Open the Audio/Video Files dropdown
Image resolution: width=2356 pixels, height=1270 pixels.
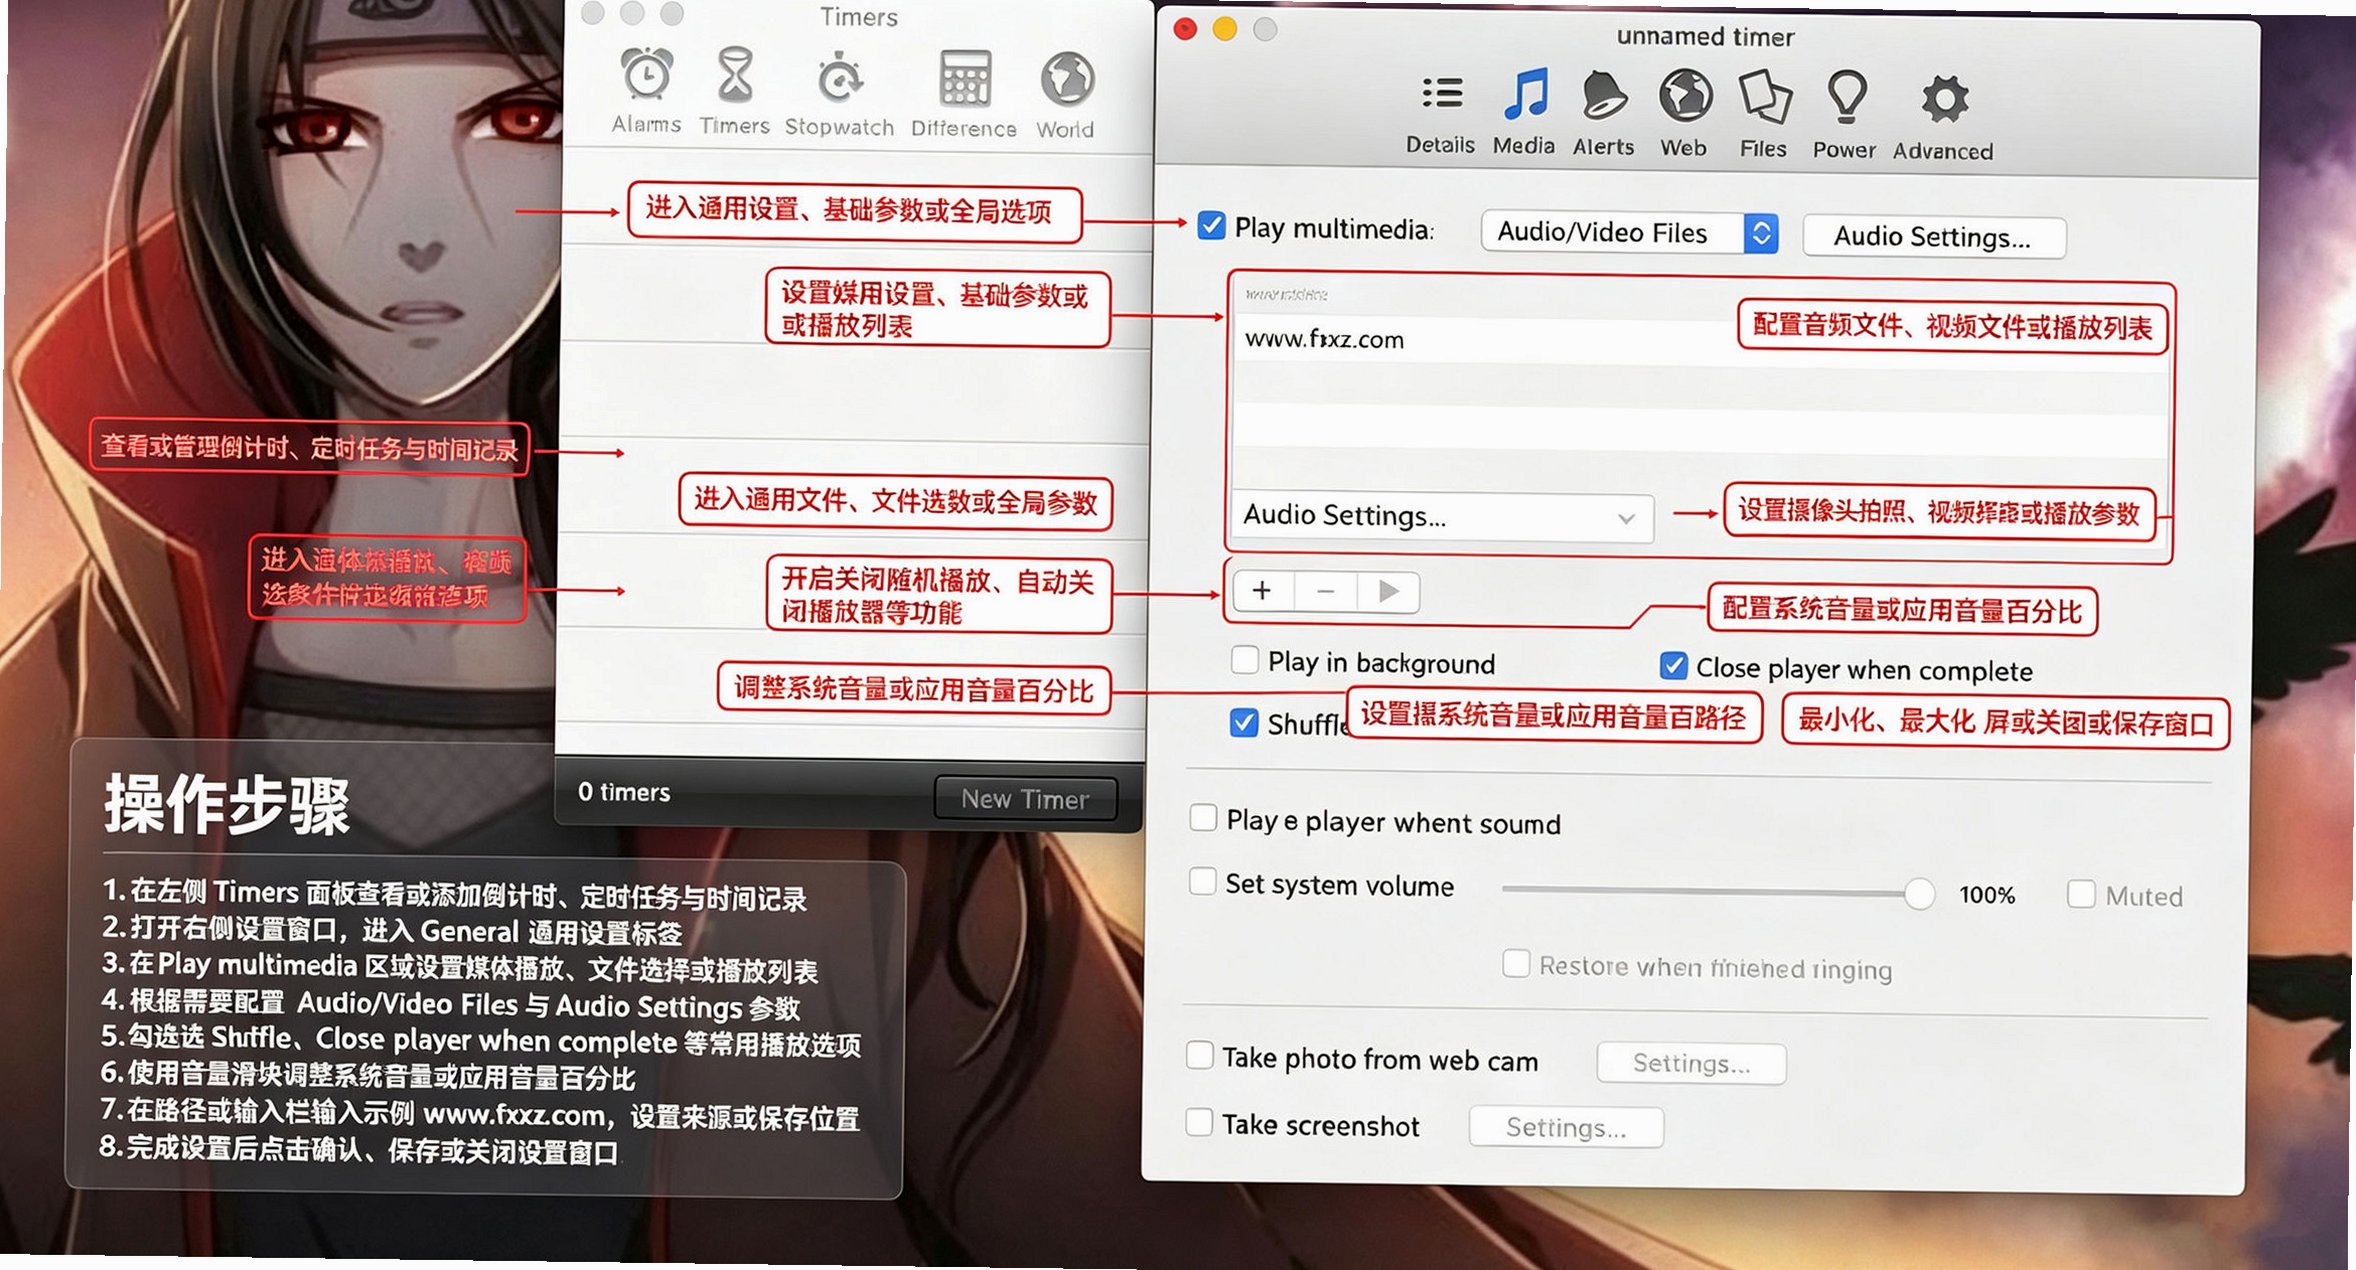(1629, 233)
